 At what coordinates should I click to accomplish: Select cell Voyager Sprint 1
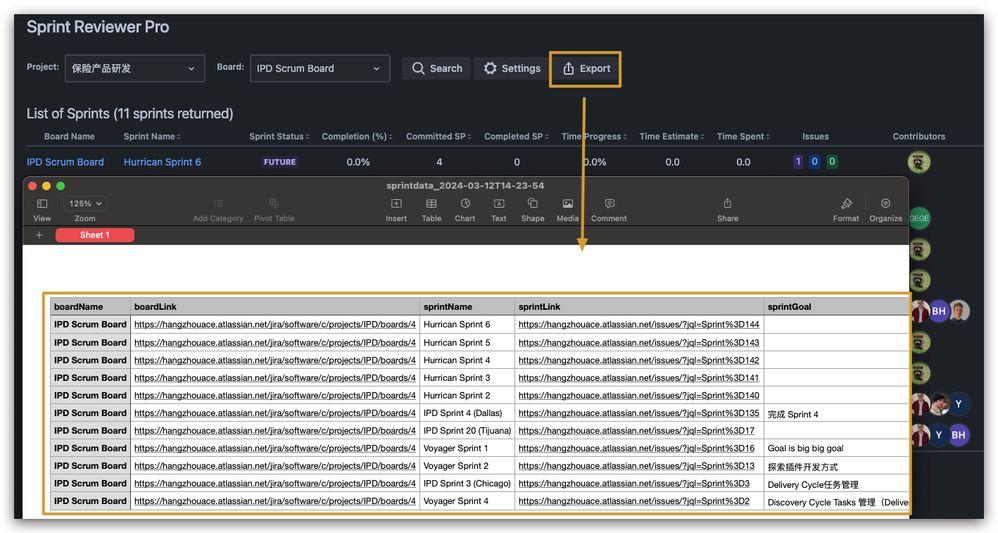[x=467, y=448]
